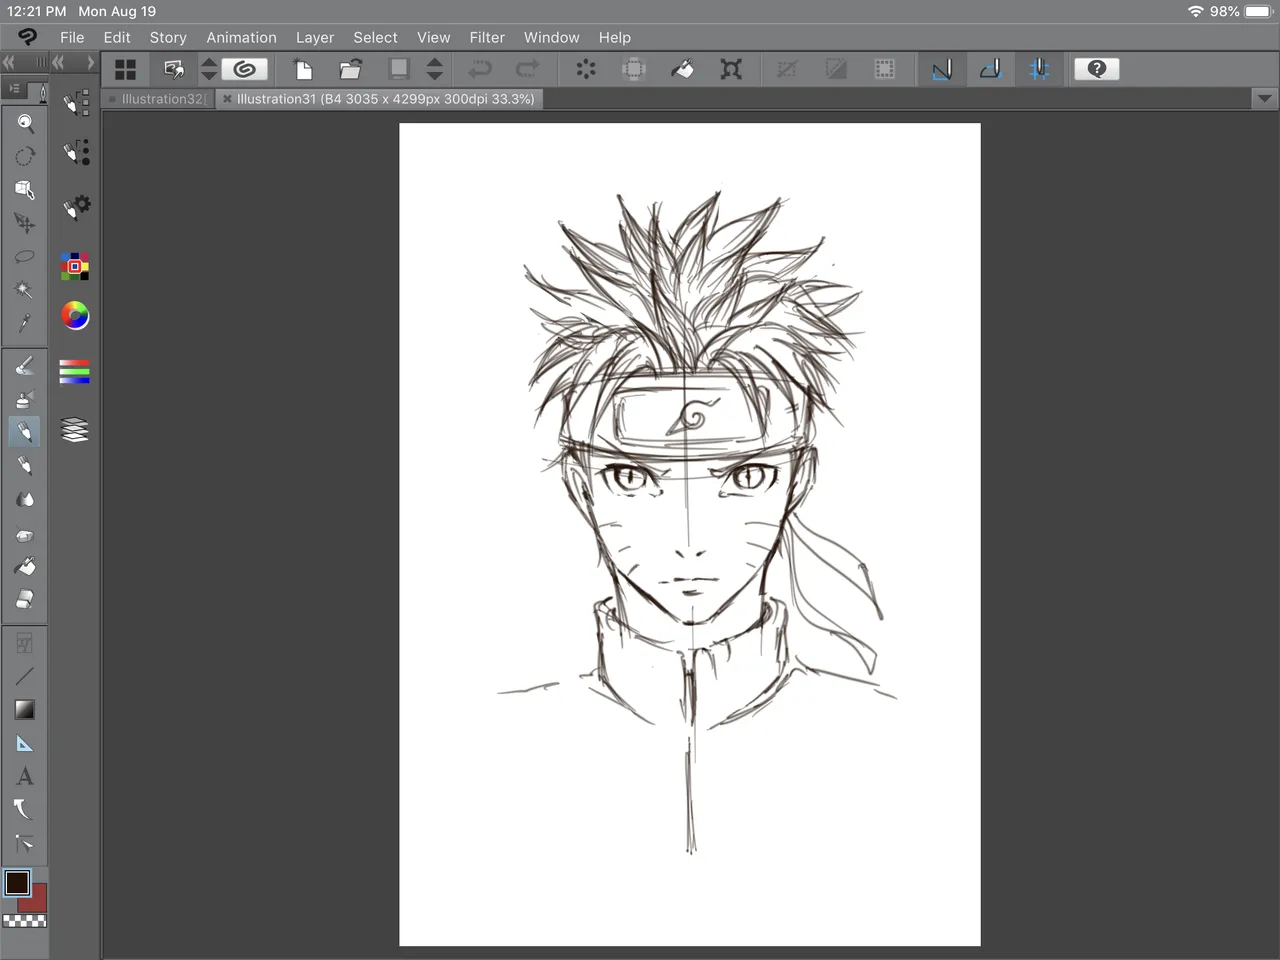This screenshot has width=1280, height=960.
Task: Click the Gradient tool
Action: point(25,710)
